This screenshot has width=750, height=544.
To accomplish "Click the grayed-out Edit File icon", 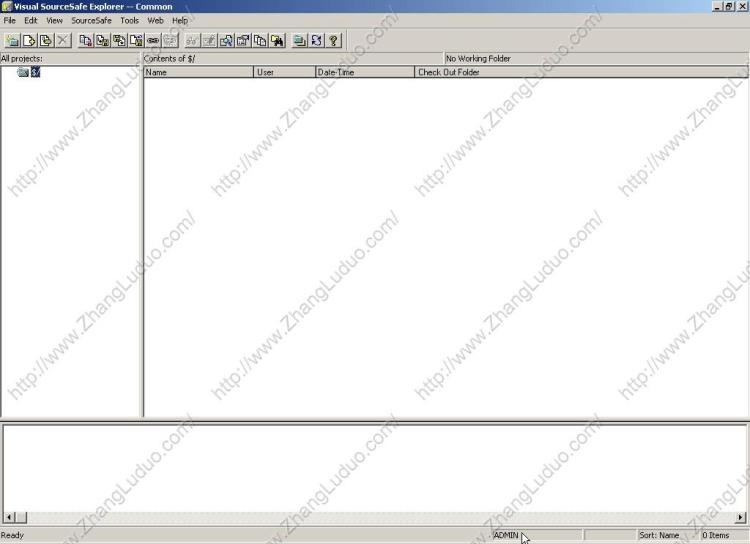I will (x=209, y=41).
